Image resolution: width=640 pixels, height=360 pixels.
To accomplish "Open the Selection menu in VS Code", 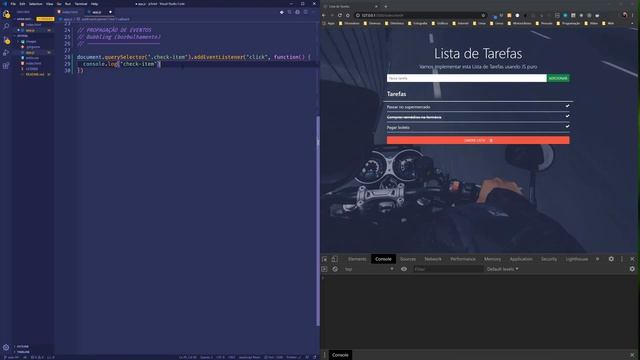I will pyautogui.click(x=36, y=4).
